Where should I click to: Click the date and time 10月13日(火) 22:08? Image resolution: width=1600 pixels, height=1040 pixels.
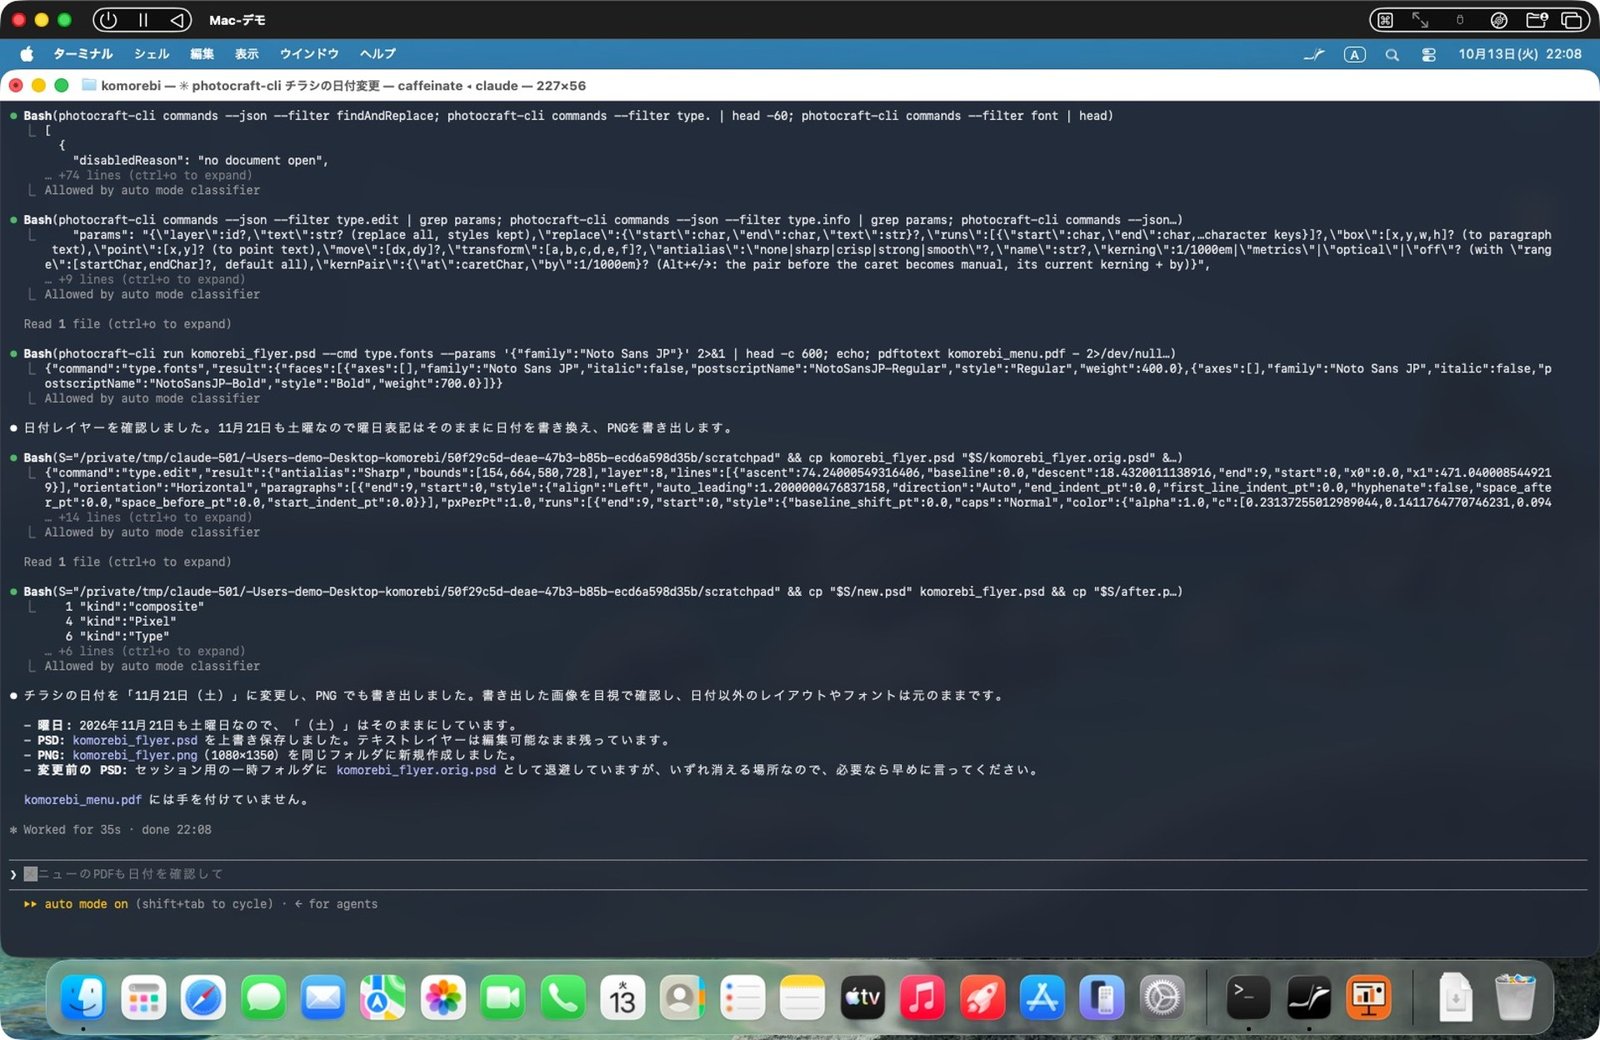click(x=1520, y=54)
